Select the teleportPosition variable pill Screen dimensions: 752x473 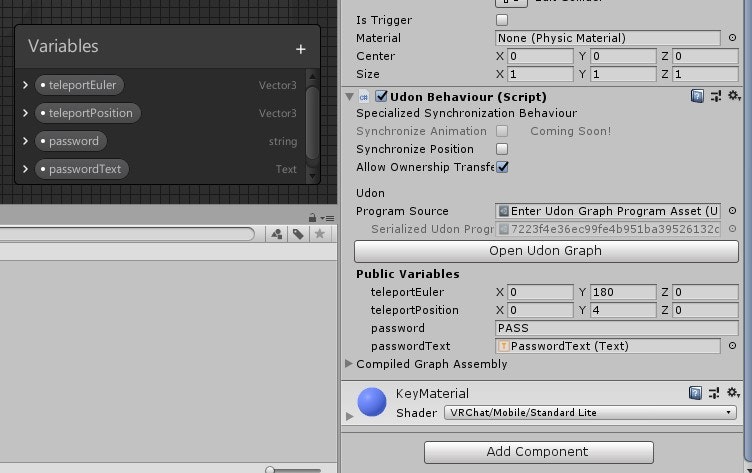[88, 113]
